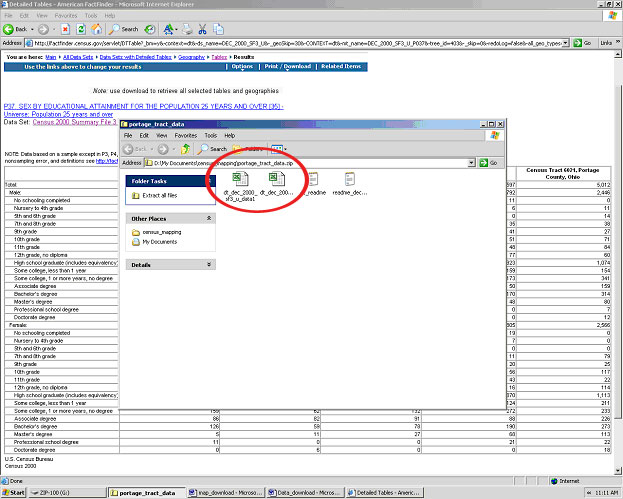Open Print / Download on FactFinder bar
This screenshot has height=499, width=623.
tap(288, 66)
